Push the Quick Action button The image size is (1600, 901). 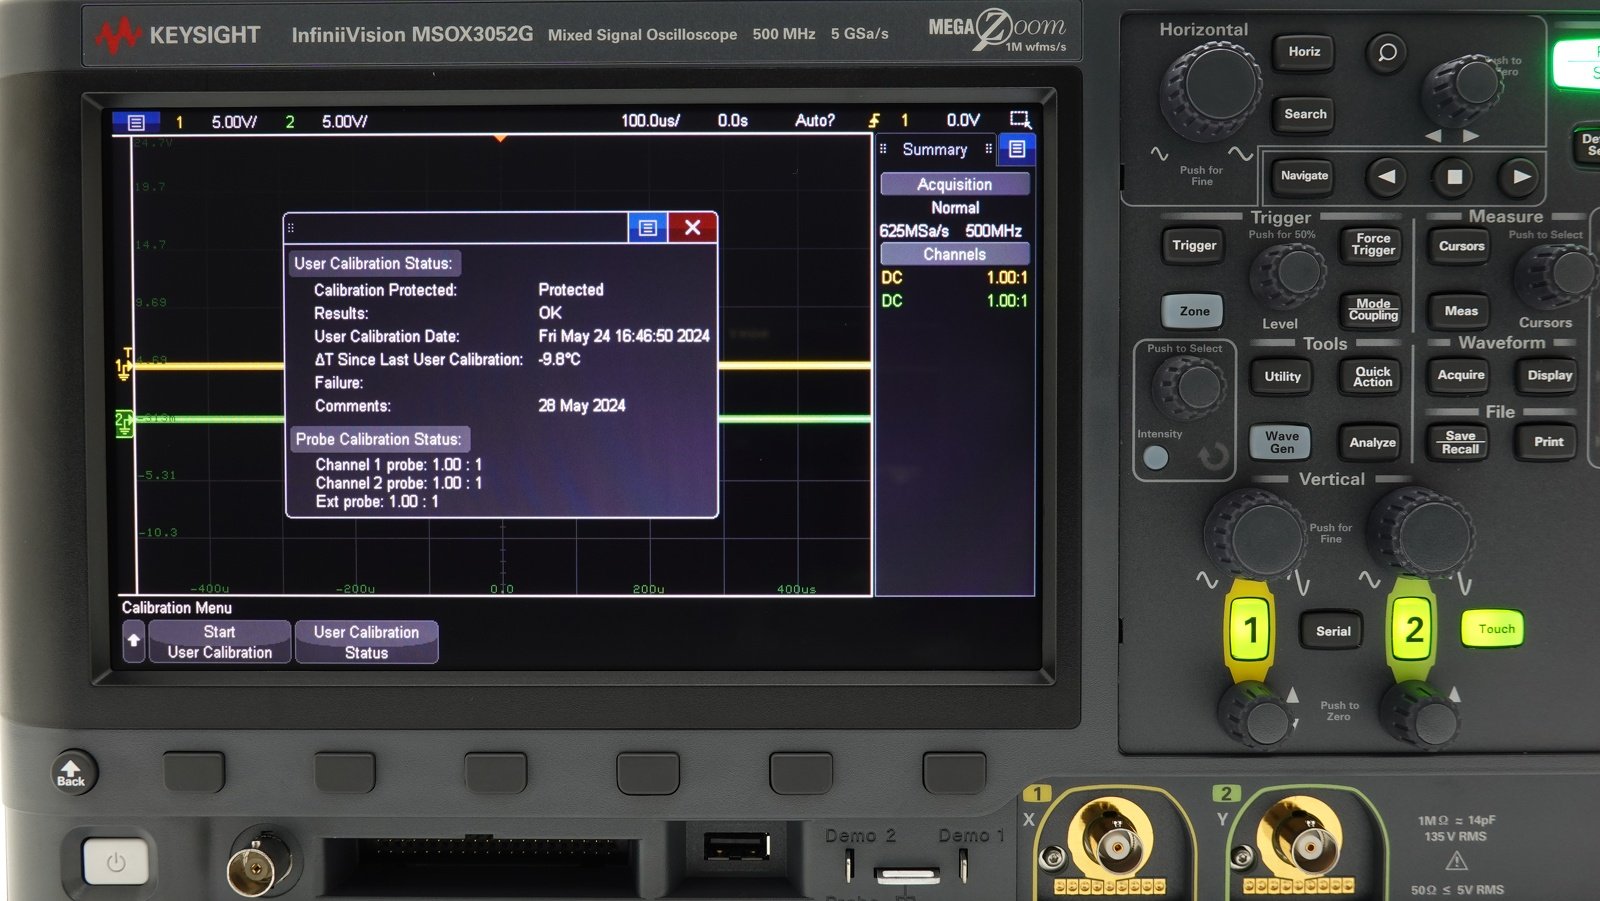coord(1373,377)
